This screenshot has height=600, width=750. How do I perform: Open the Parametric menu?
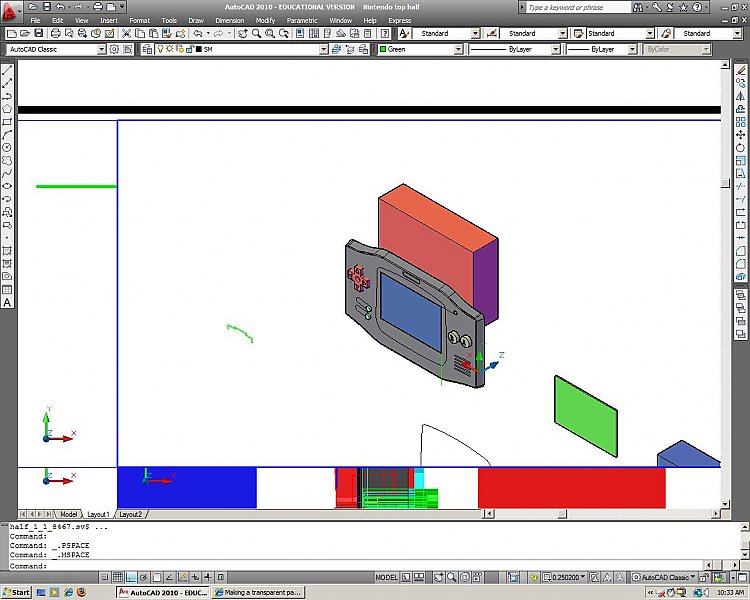302,21
